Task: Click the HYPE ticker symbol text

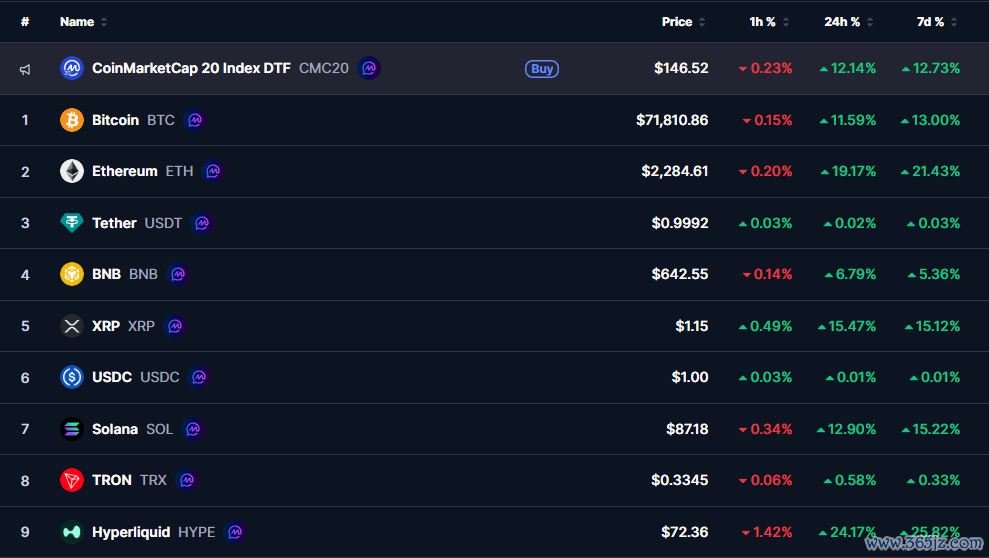Action: (x=197, y=532)
